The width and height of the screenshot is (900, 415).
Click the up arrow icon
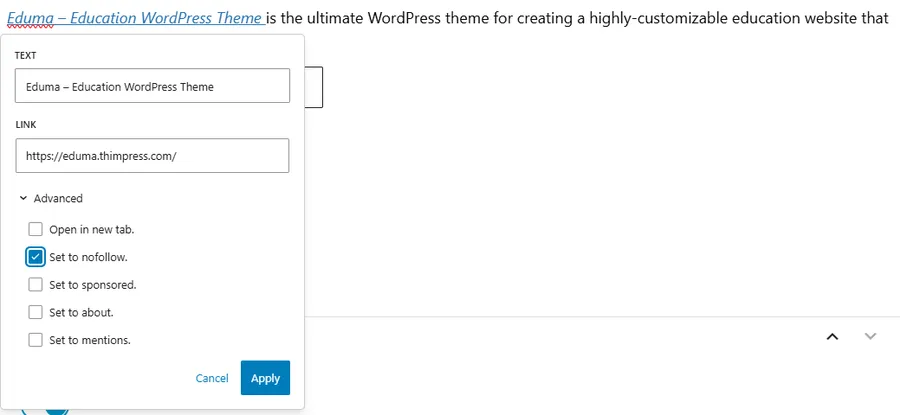pos(832,336)
